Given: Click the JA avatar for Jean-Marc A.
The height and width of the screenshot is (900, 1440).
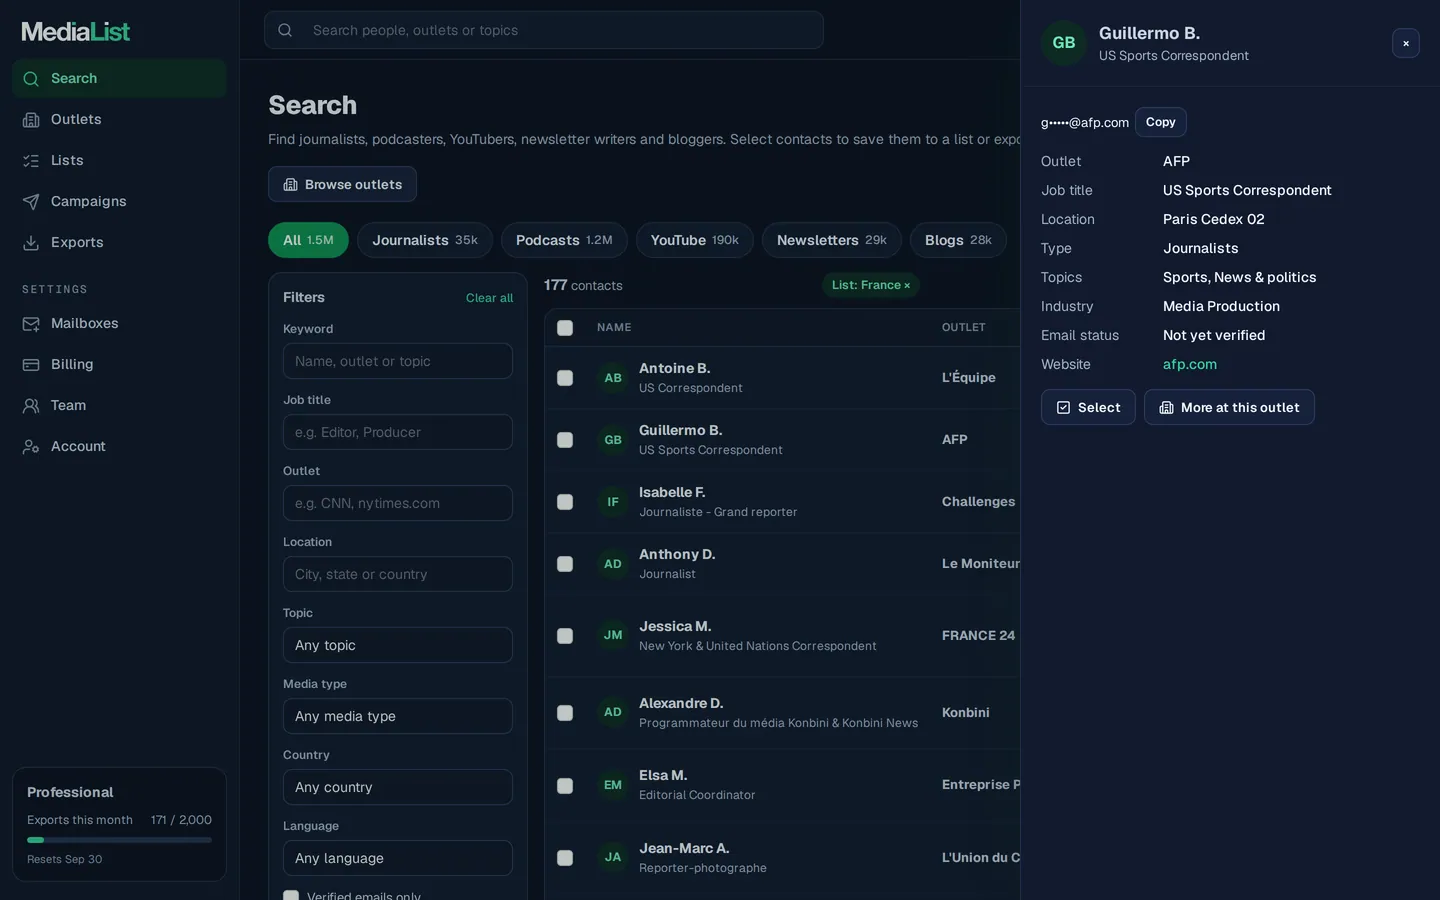Looking at the screenshot, I should (613, 857).
